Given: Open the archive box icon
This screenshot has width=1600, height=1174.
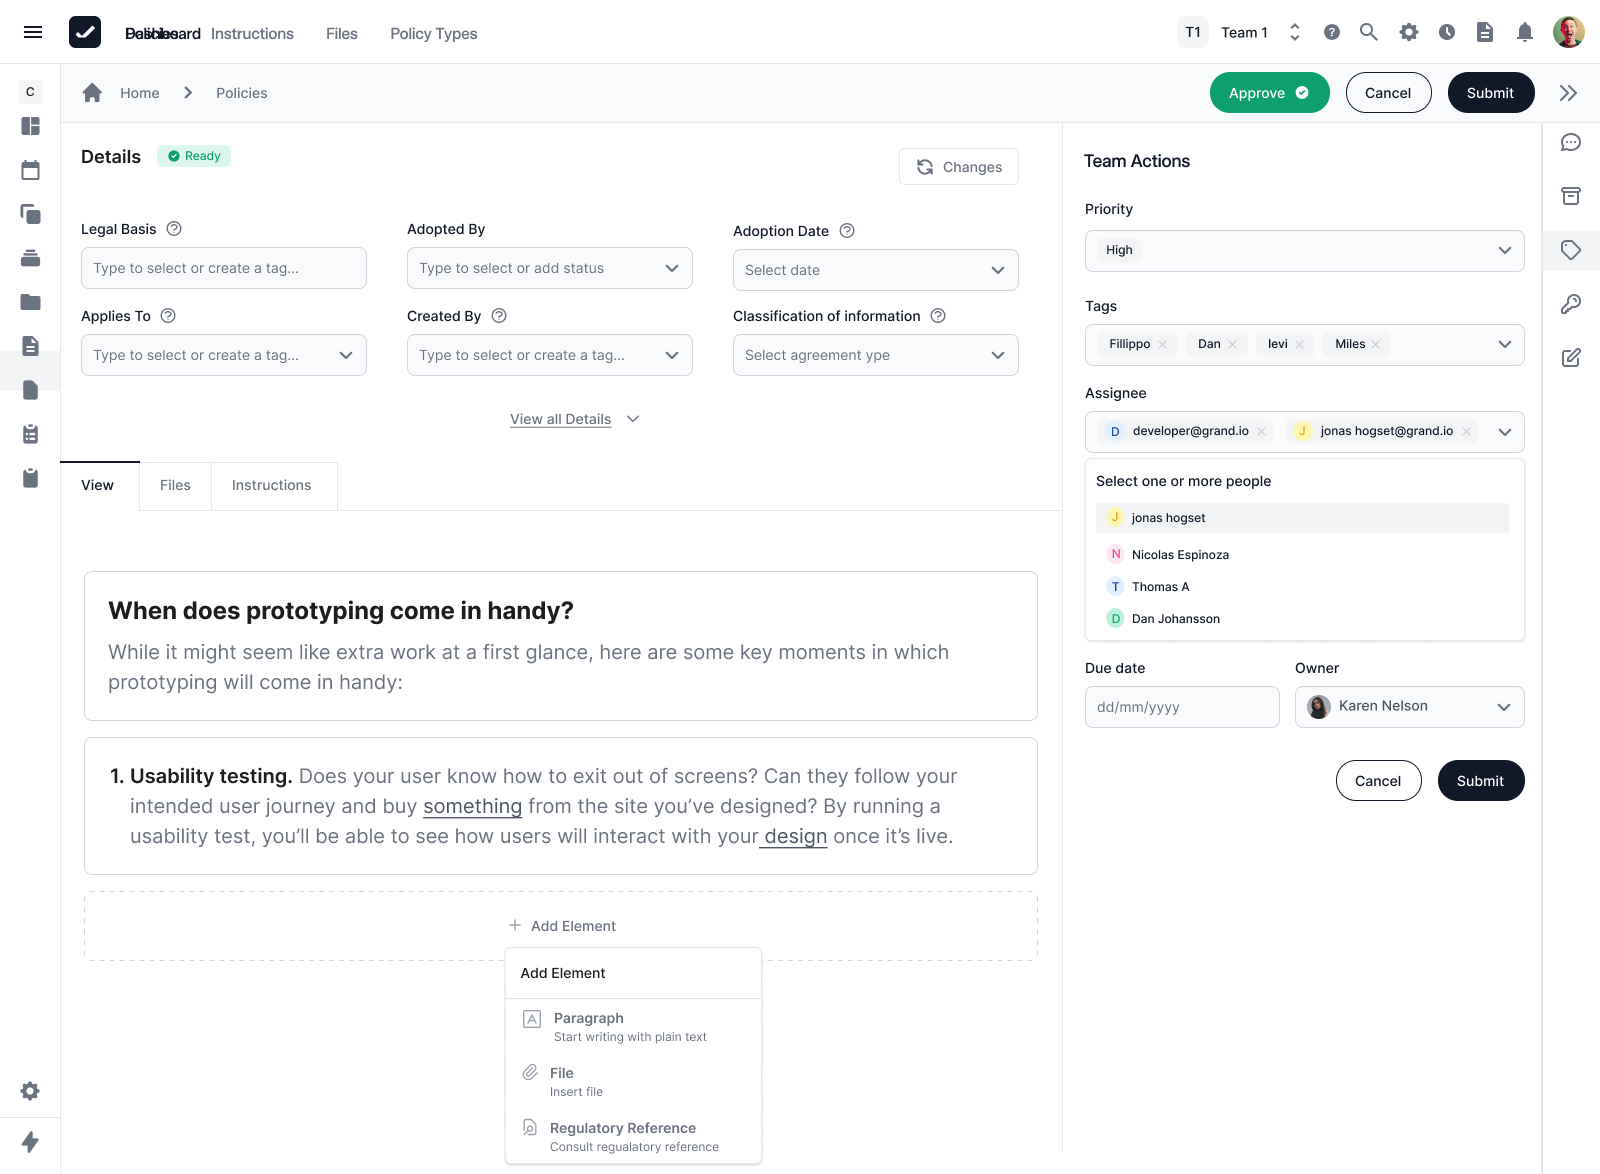Looking at the screenshot, I should (1570, 196).
